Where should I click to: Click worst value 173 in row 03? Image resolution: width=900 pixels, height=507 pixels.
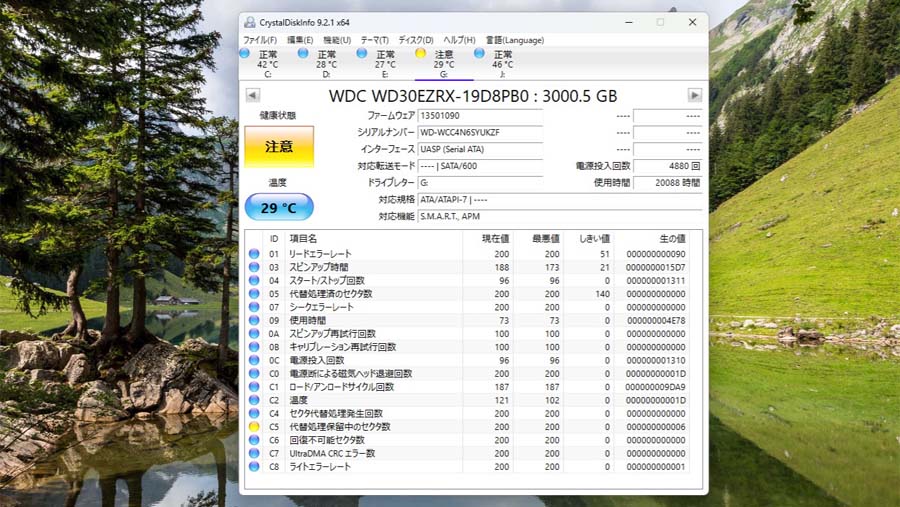click(x=552, y=267)
